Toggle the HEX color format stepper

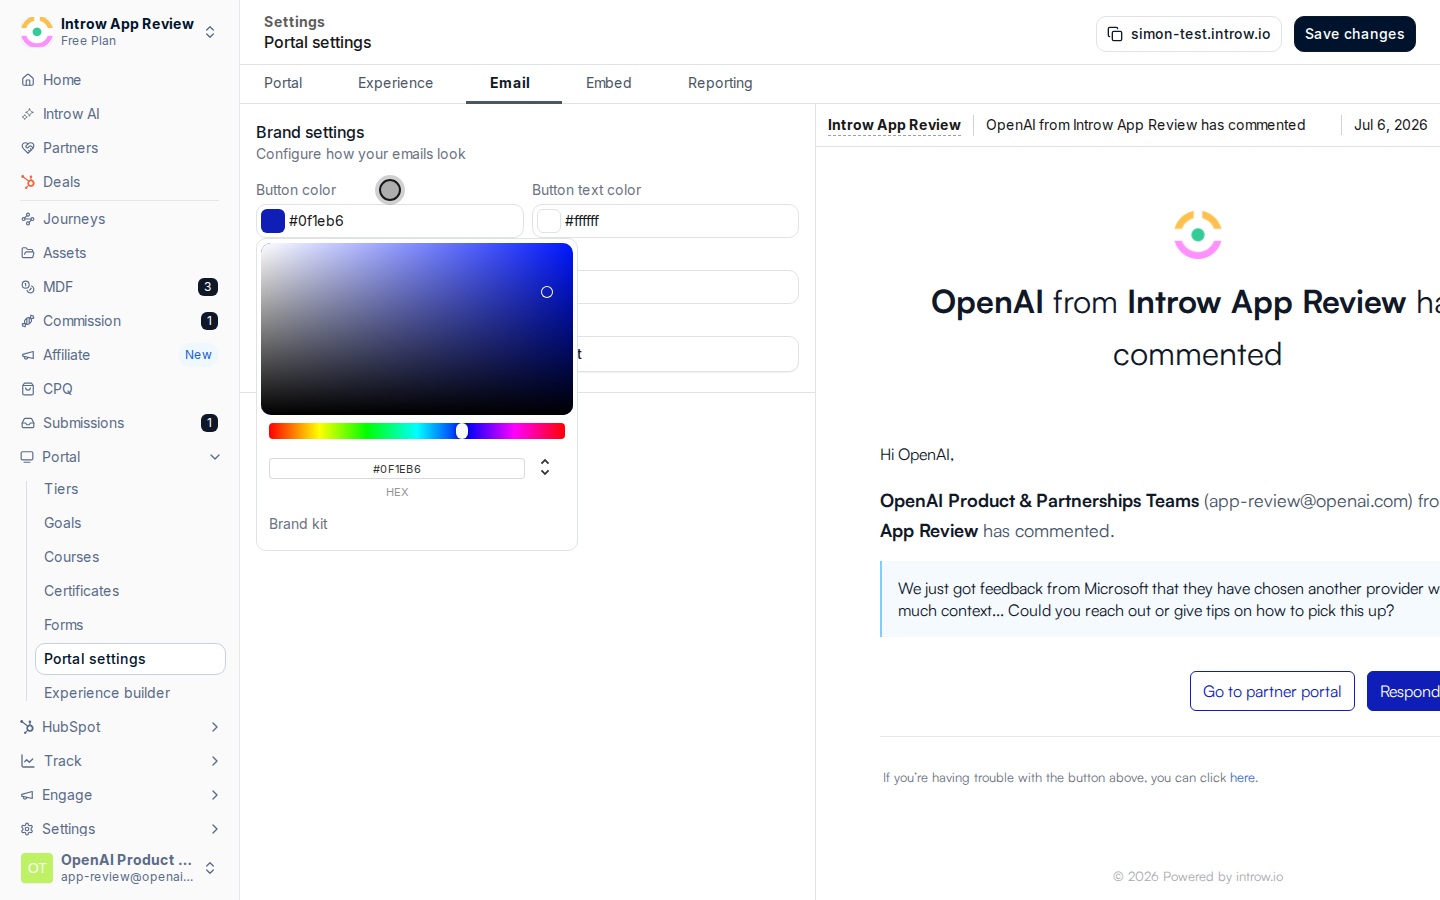[x=545, y=467]
